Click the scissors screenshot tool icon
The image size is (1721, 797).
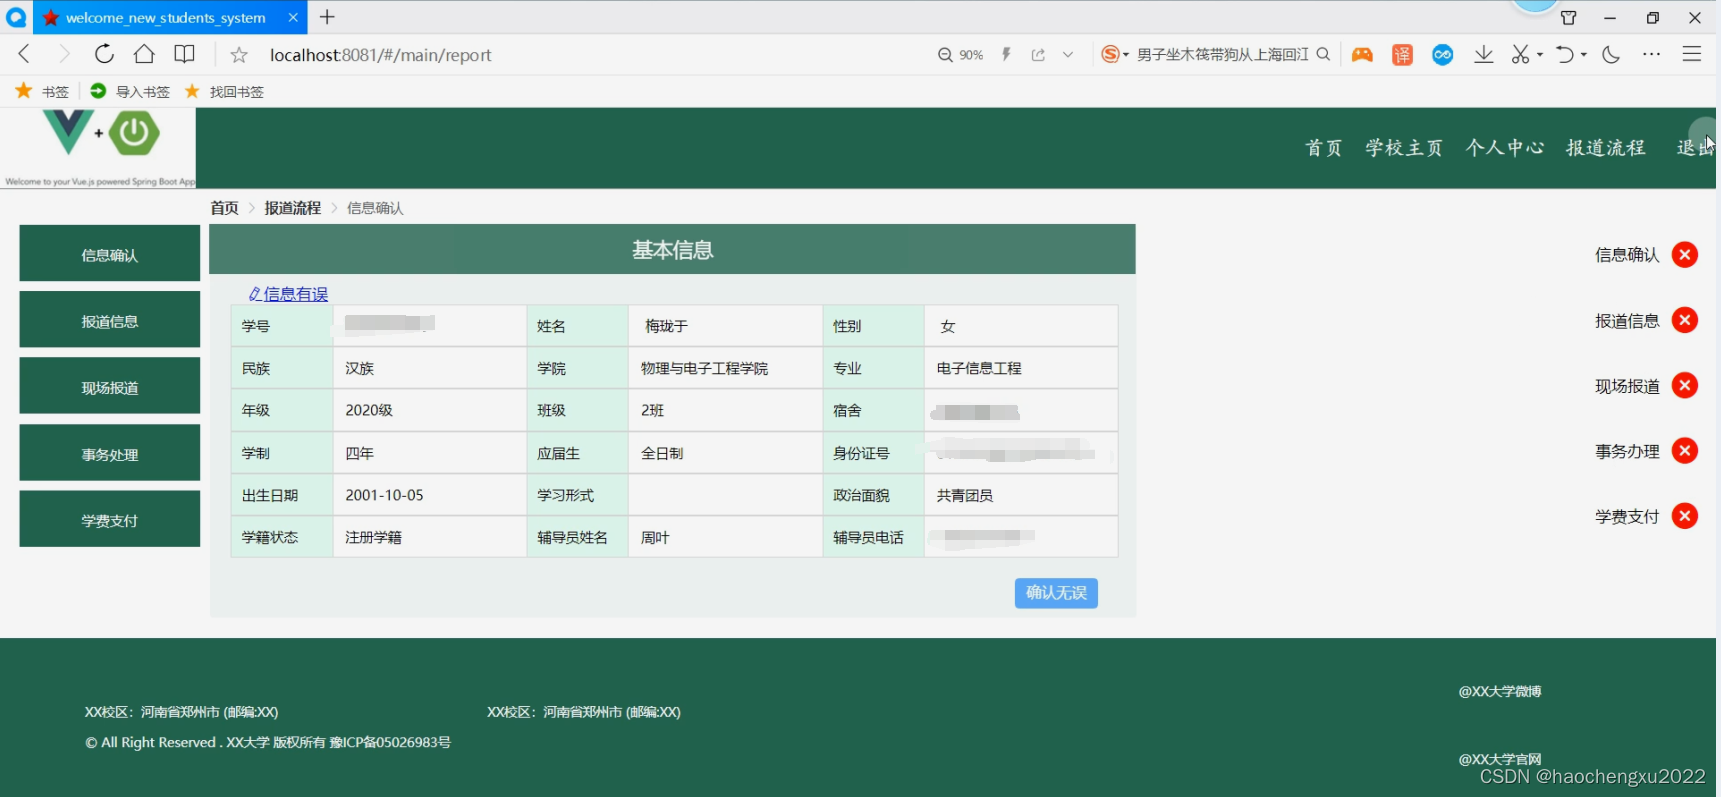(1520, 55)
